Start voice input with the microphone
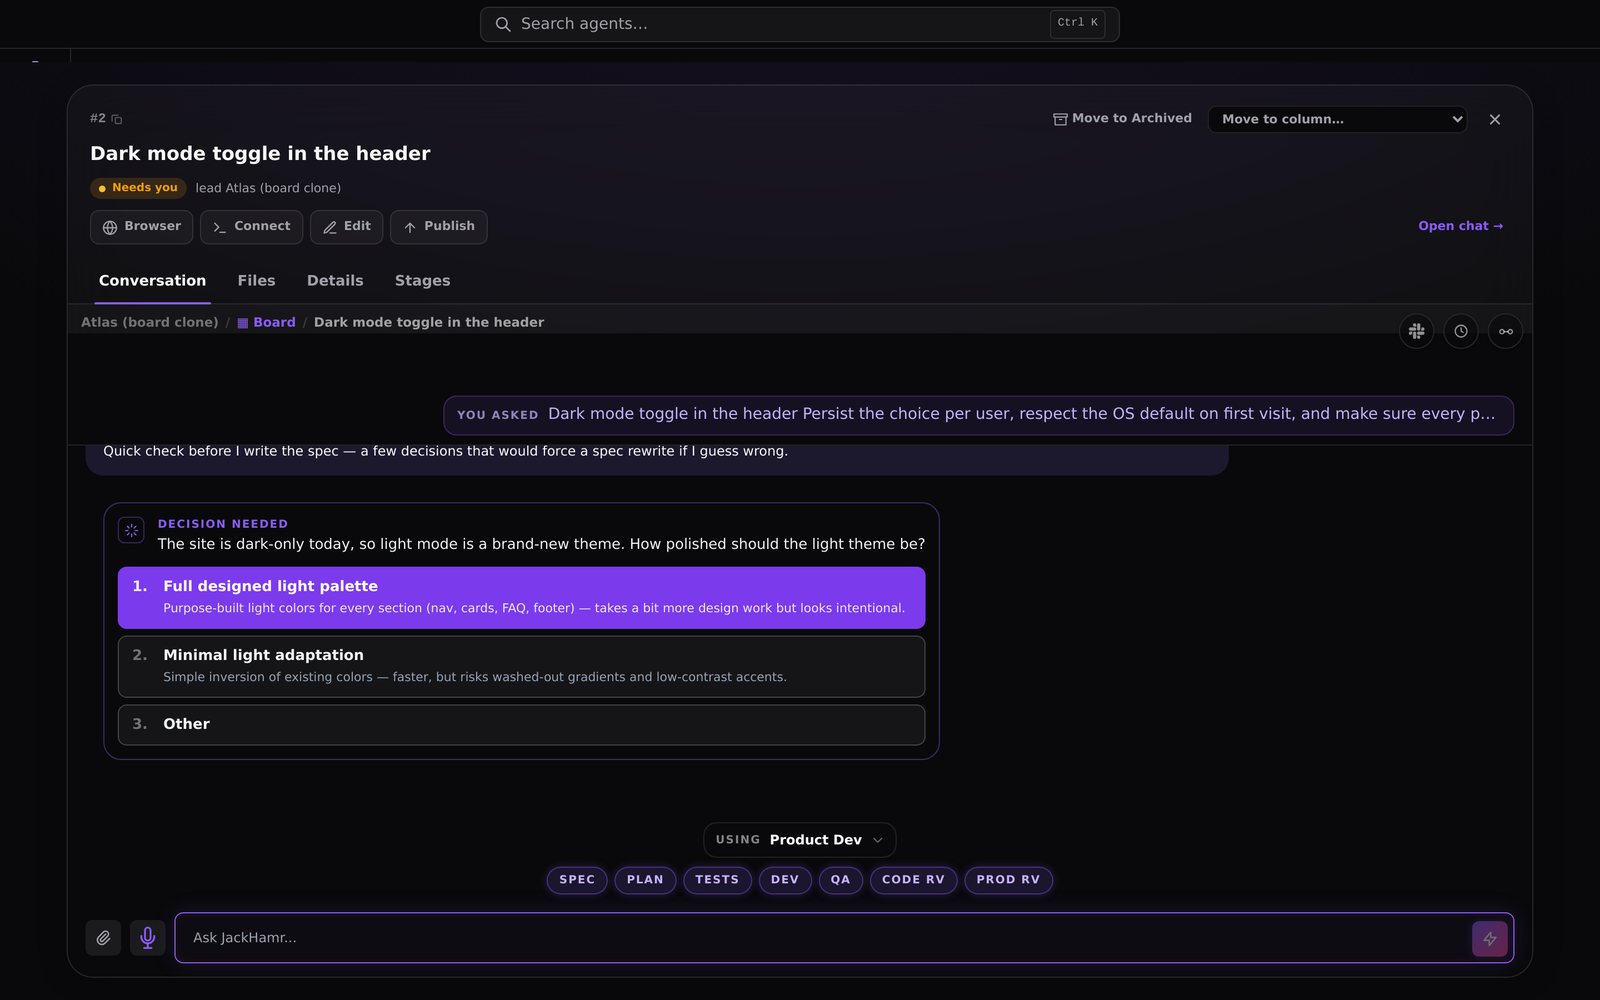 click(148, 938)
